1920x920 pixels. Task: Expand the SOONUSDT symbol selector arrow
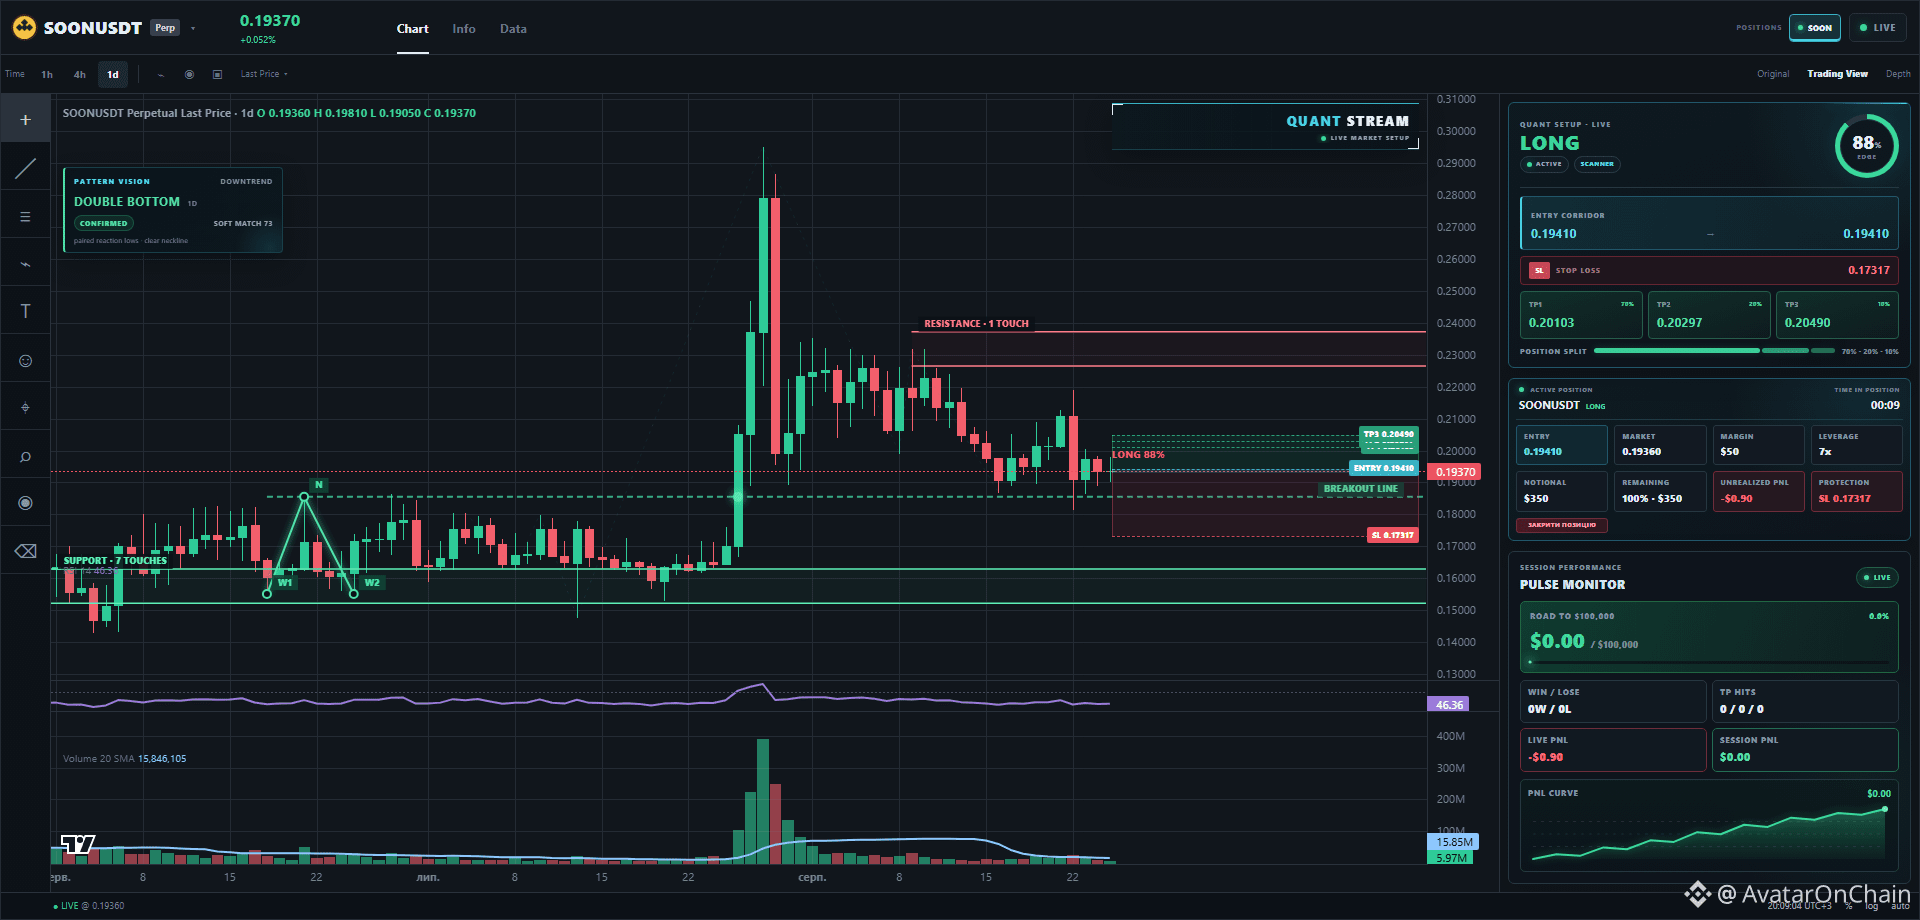[x=193, y=28]
